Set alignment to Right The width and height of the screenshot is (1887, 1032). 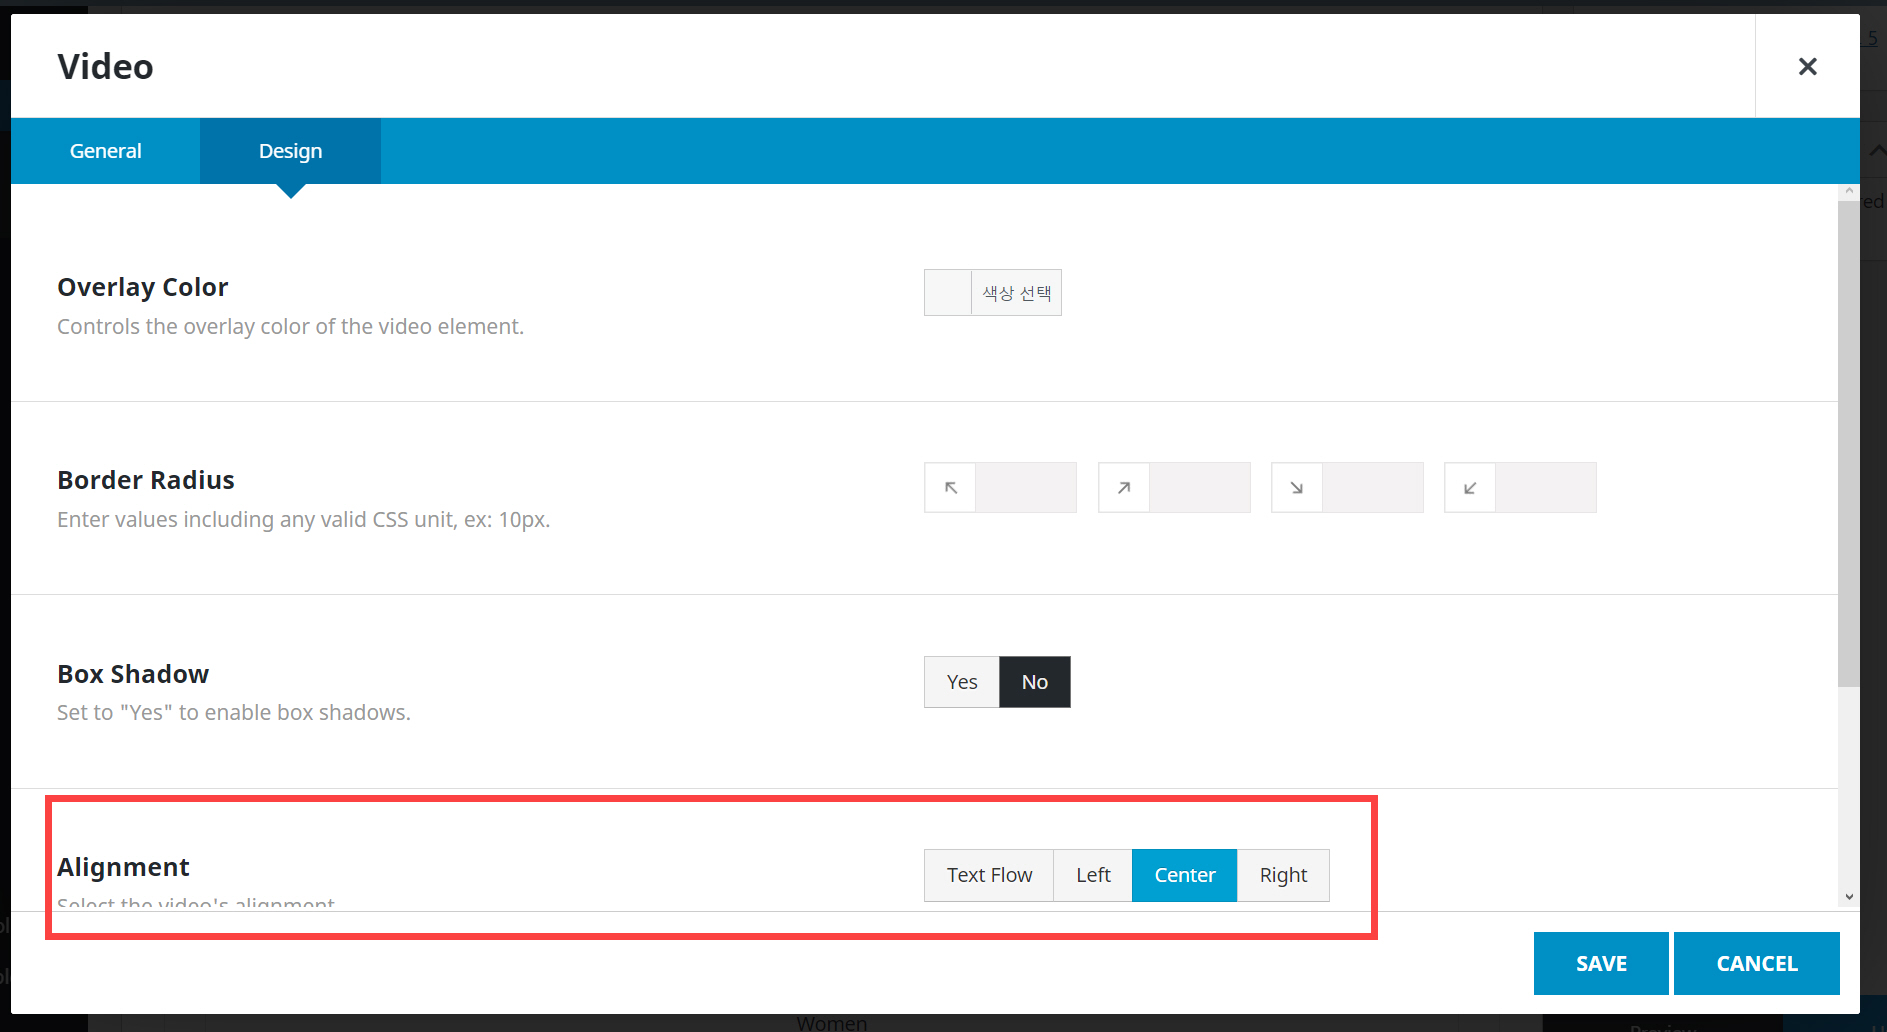[x=1283, y=875]
